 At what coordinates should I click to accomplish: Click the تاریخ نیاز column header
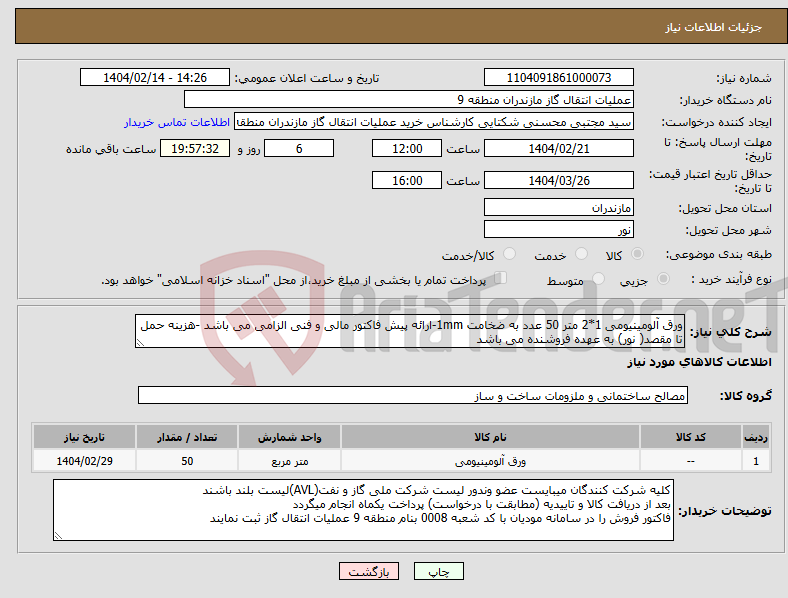pos(84,437)
